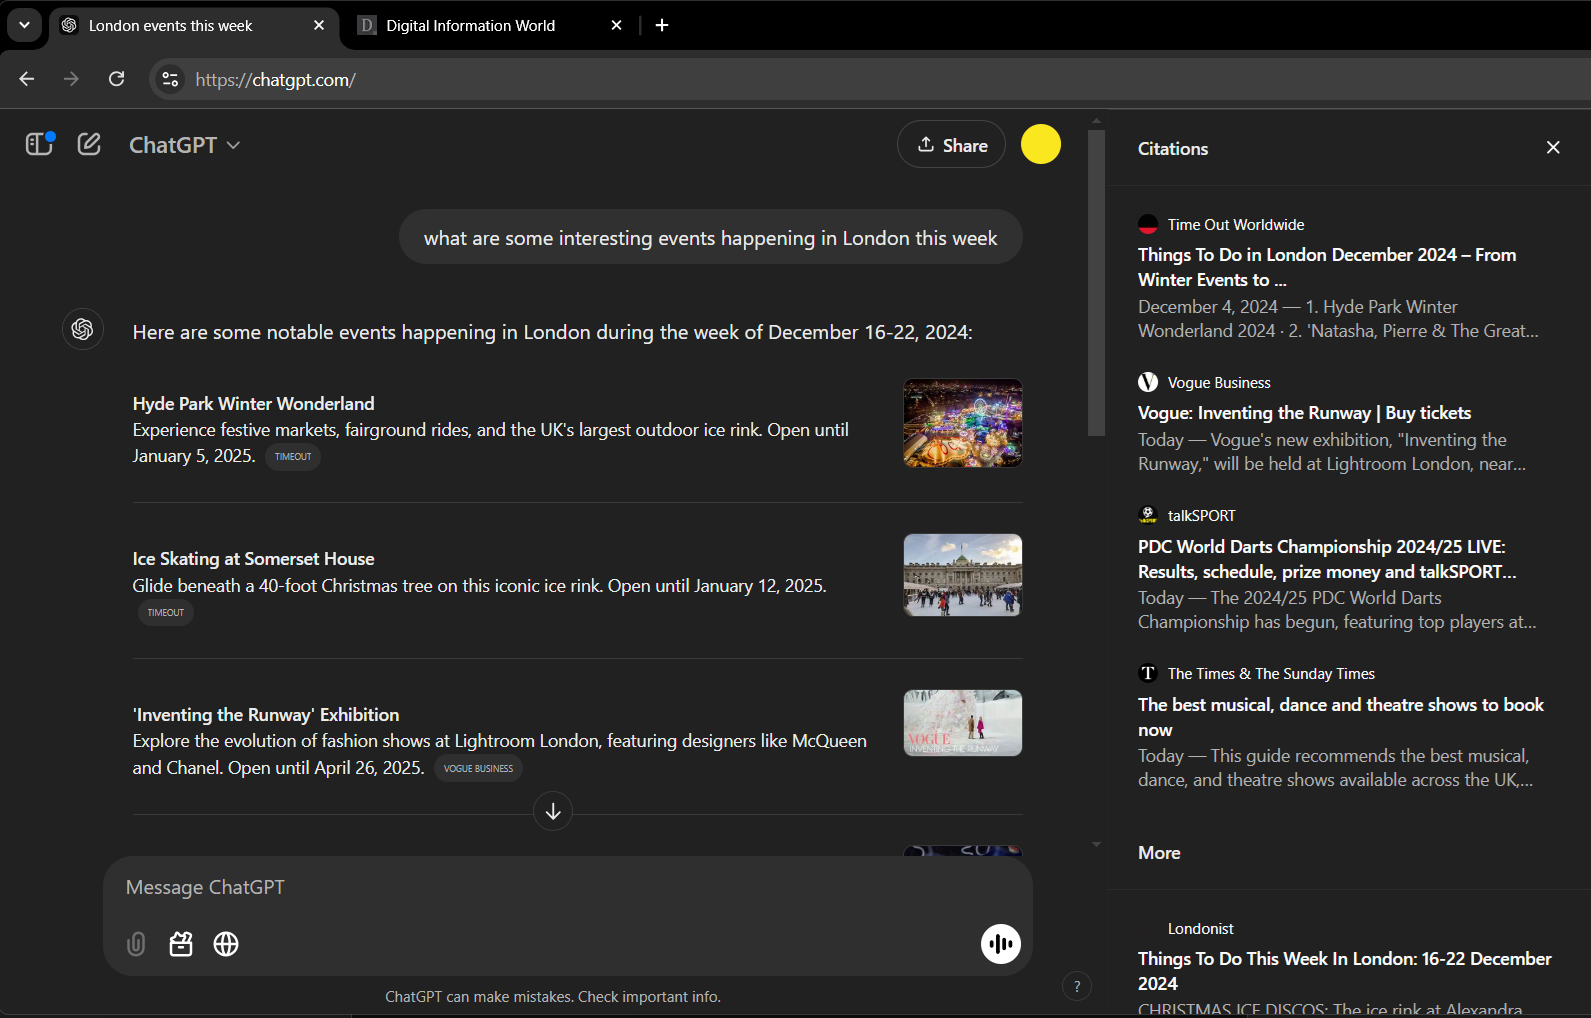Start a new chat with pencil icon
This screenshot has height=1018, width=1591.
[89, 144]
